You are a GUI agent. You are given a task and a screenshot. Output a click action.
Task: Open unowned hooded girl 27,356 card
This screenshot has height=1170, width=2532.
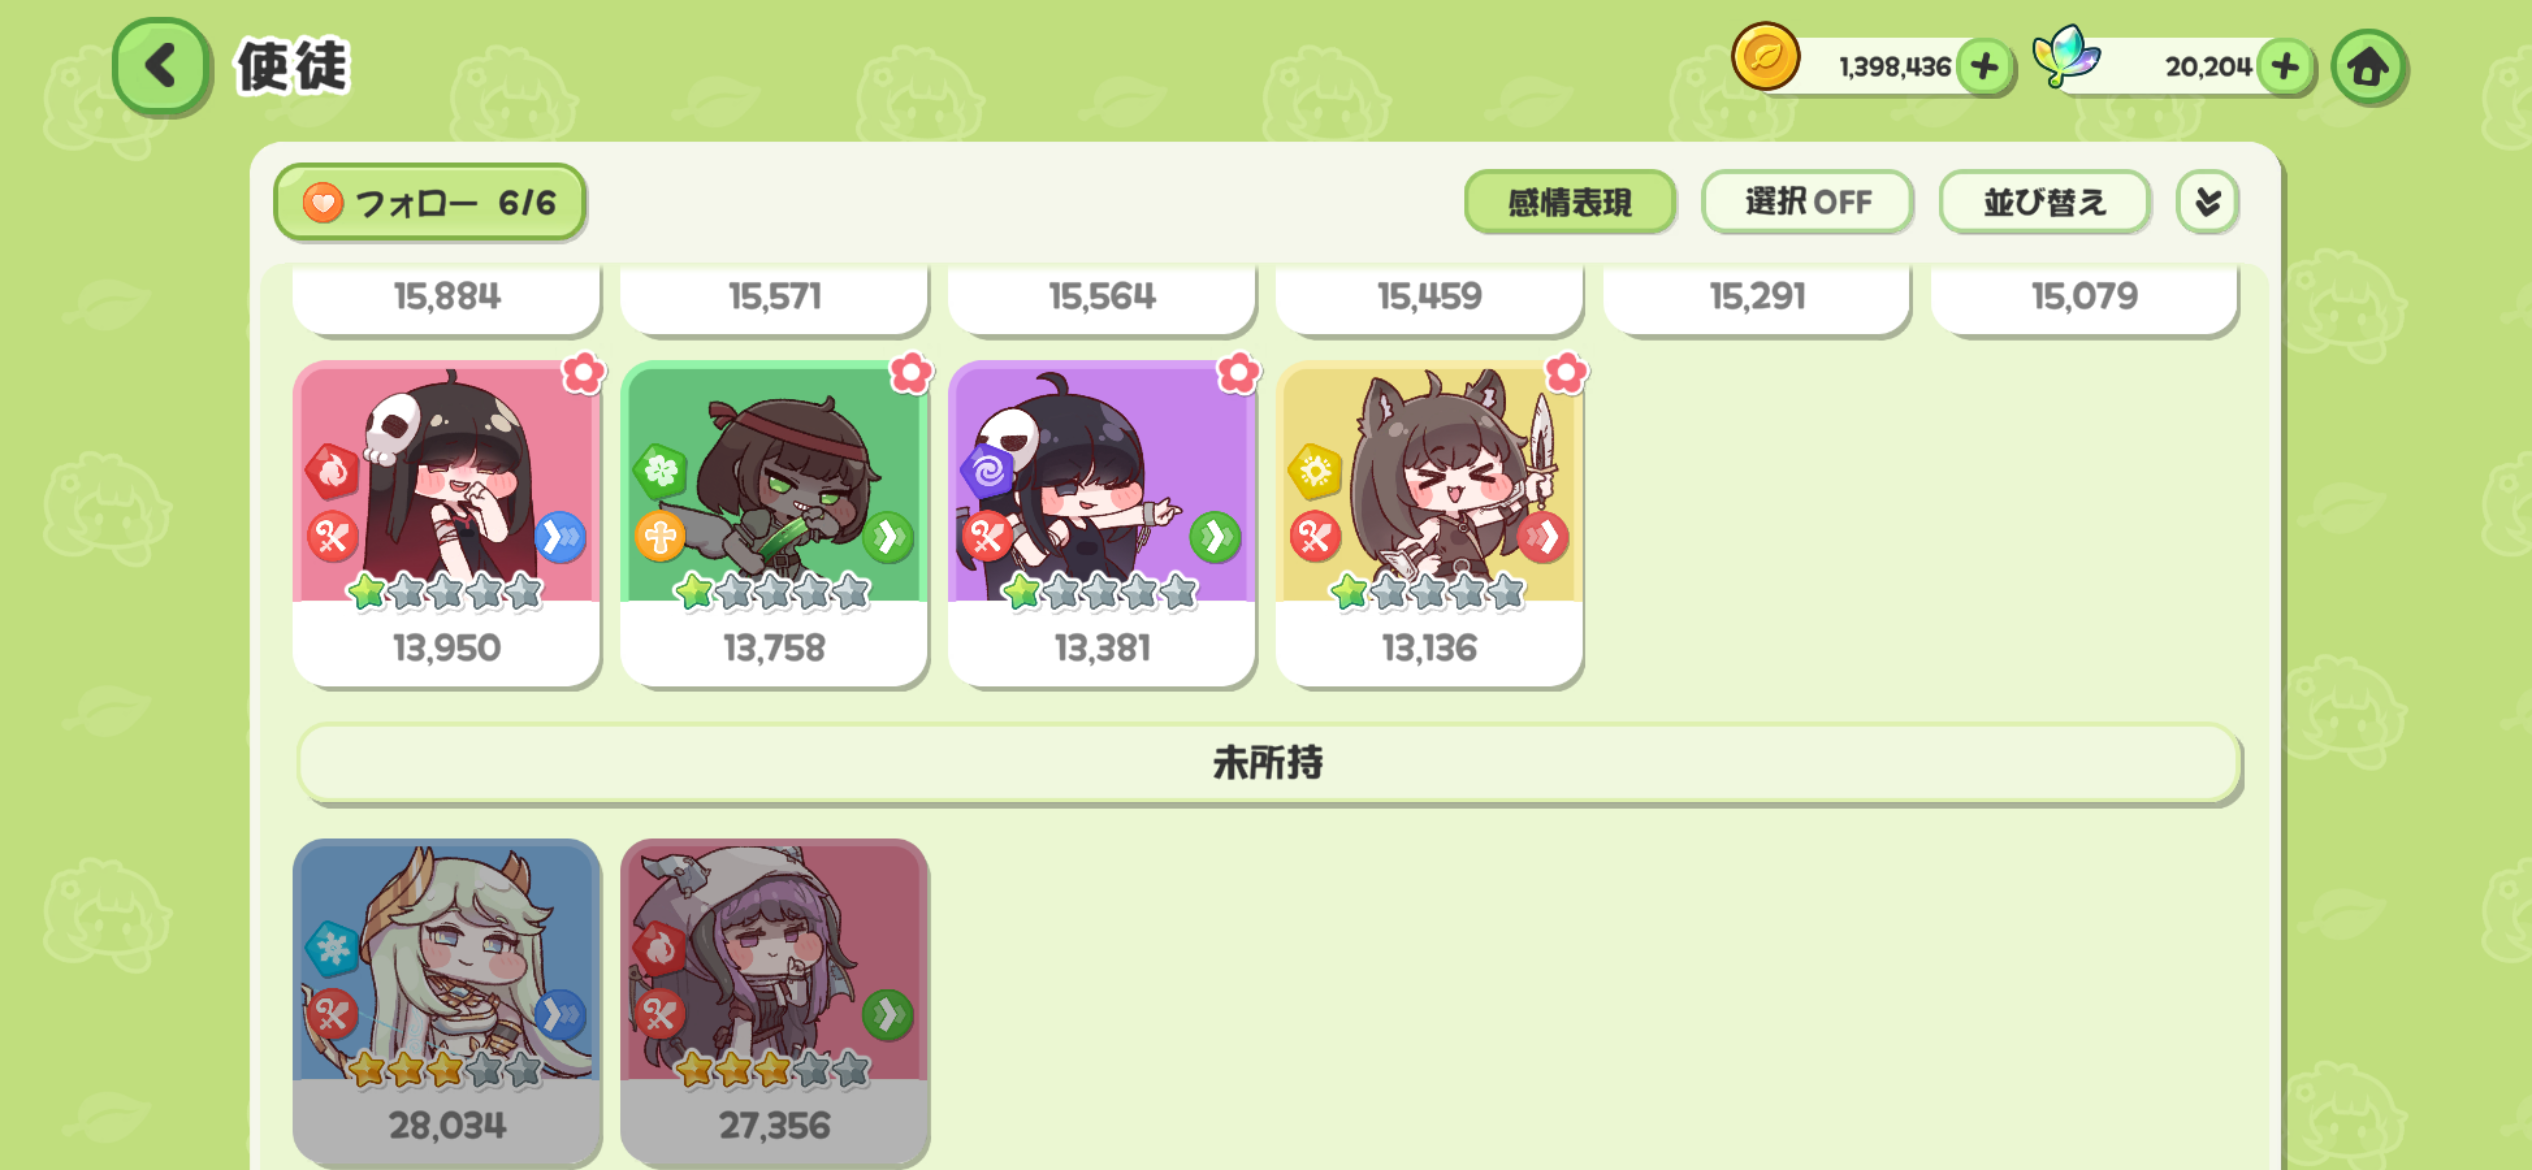(775, 1001)
